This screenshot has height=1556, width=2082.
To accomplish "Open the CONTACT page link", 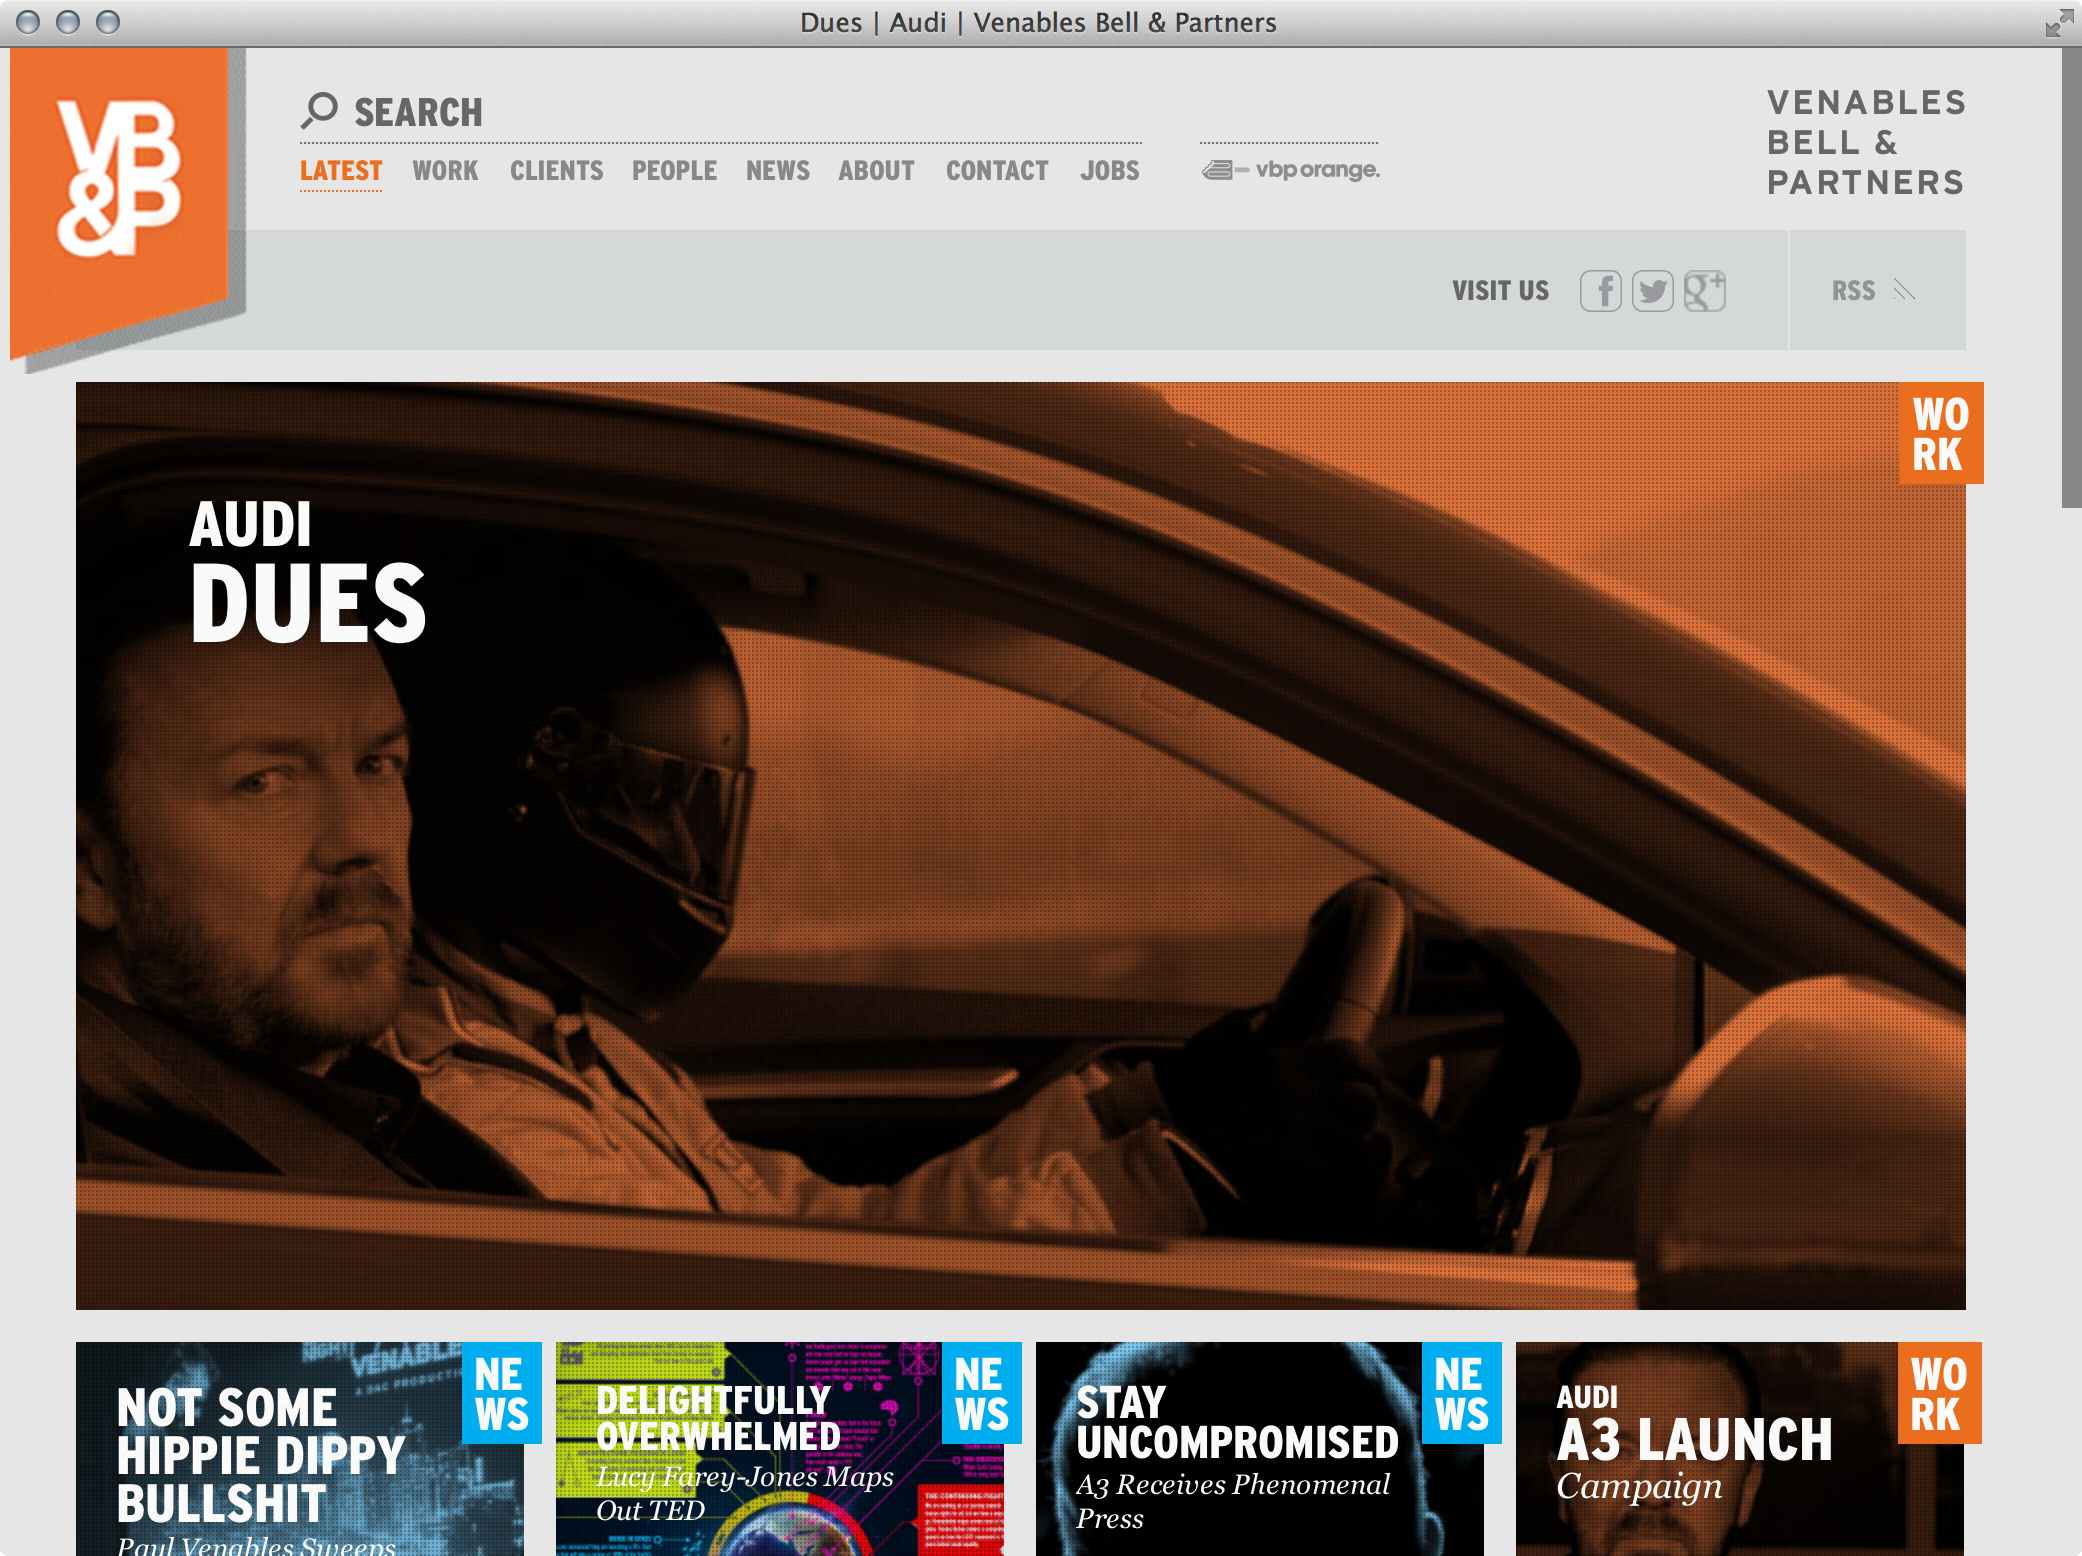I will (997, 171).
